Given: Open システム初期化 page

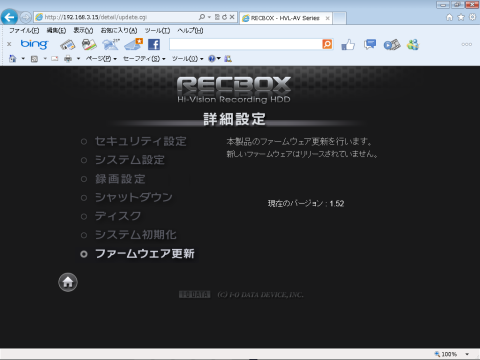Looking at the screenshot, I should [x=136, y=235].
